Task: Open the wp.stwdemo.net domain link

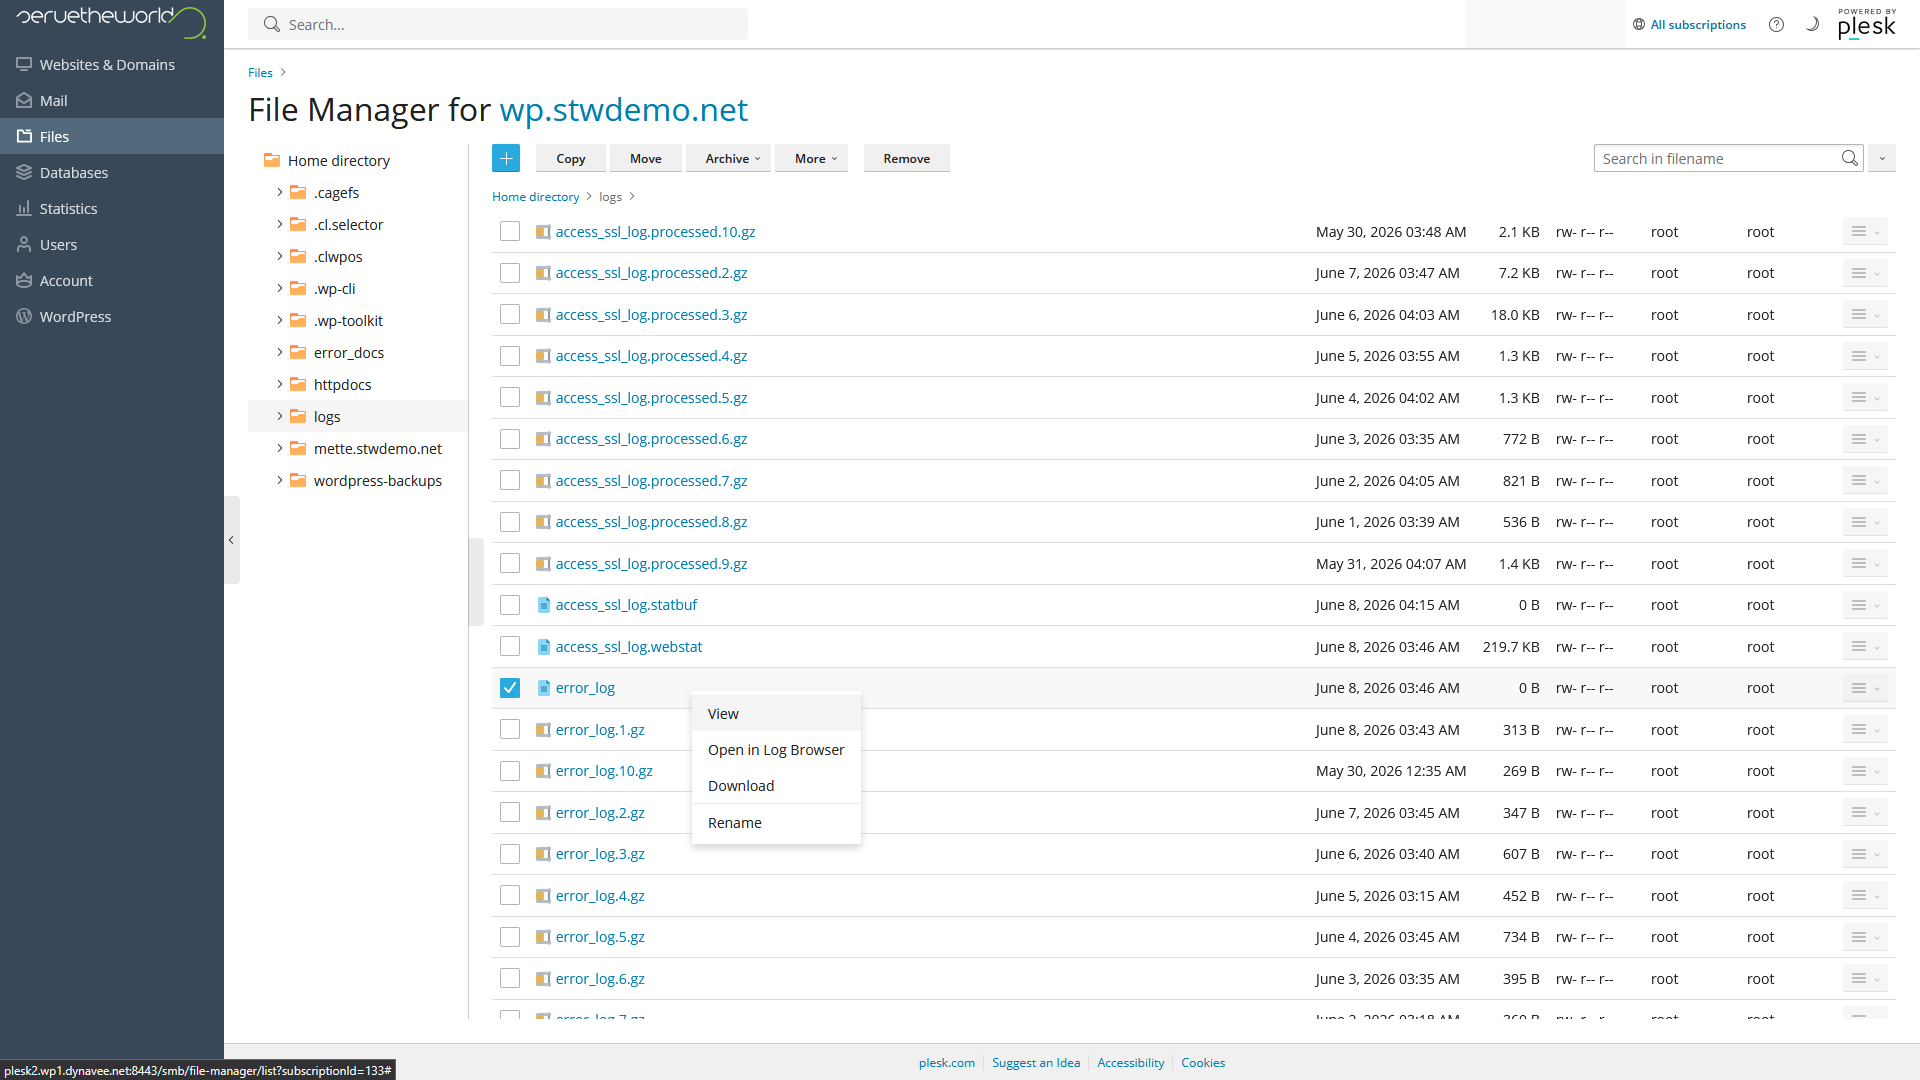Action: point(624,109)
